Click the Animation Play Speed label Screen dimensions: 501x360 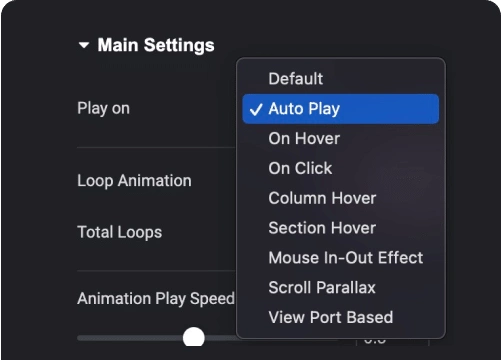(156, 298)
